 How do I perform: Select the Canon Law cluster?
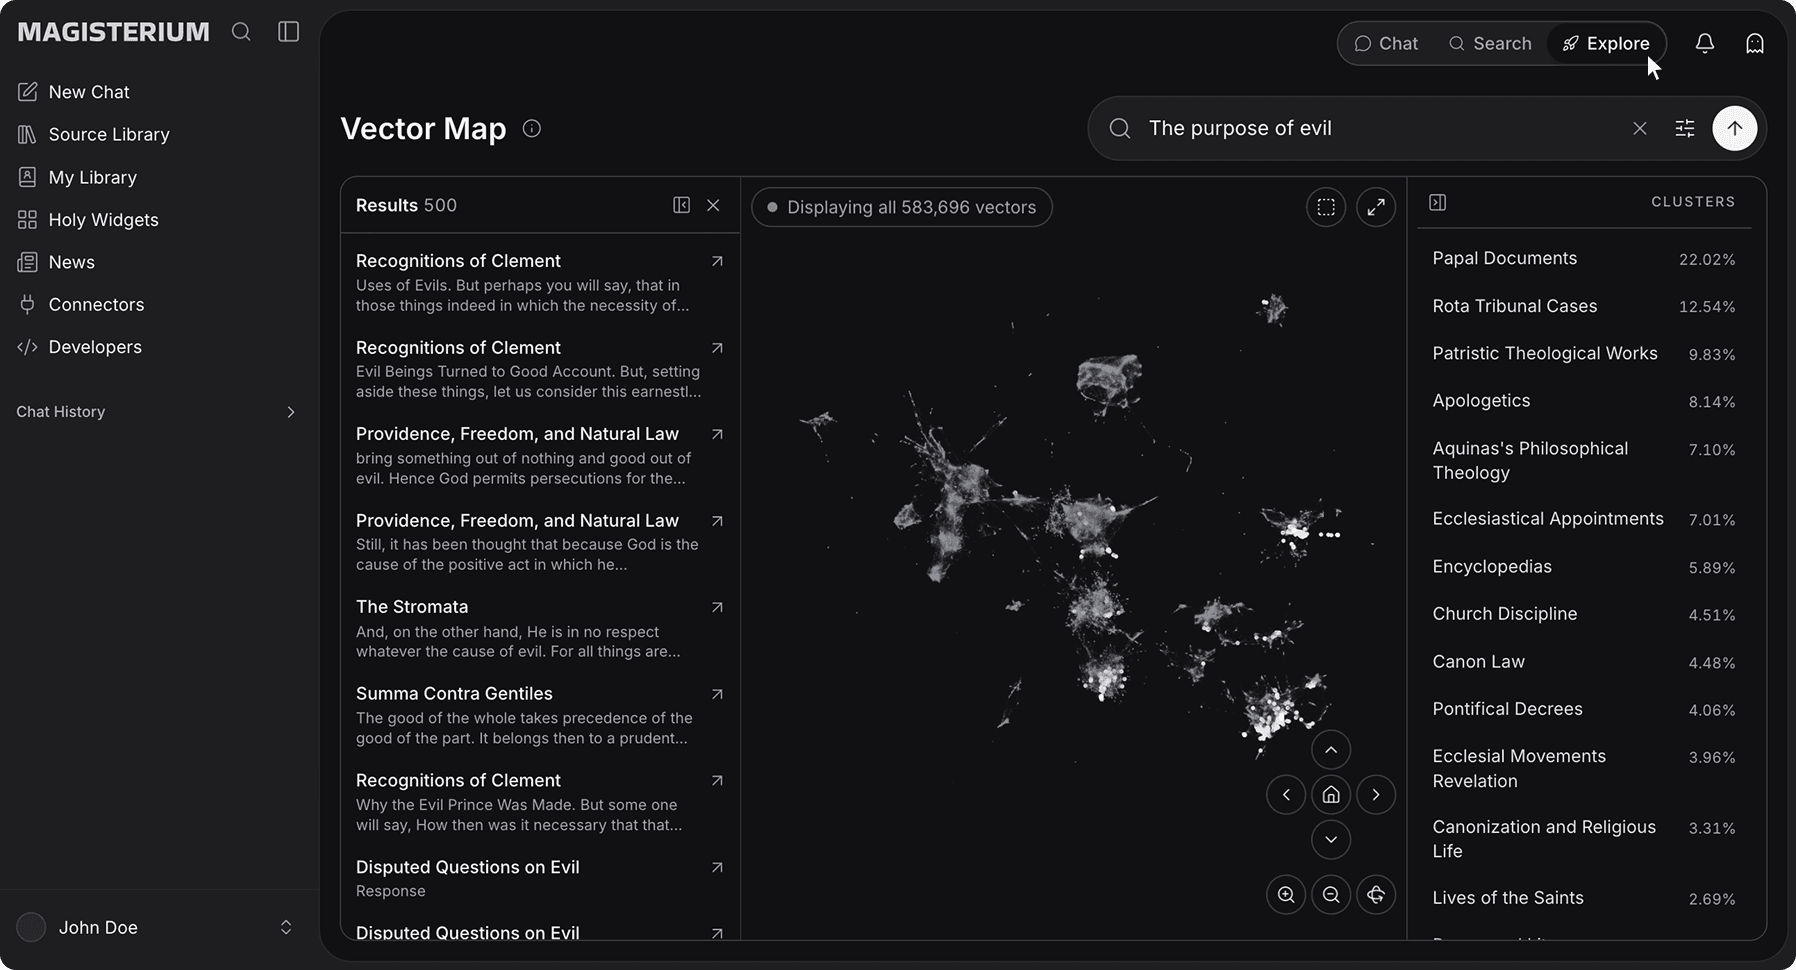pyautogui.click(x=1584, y=662)
